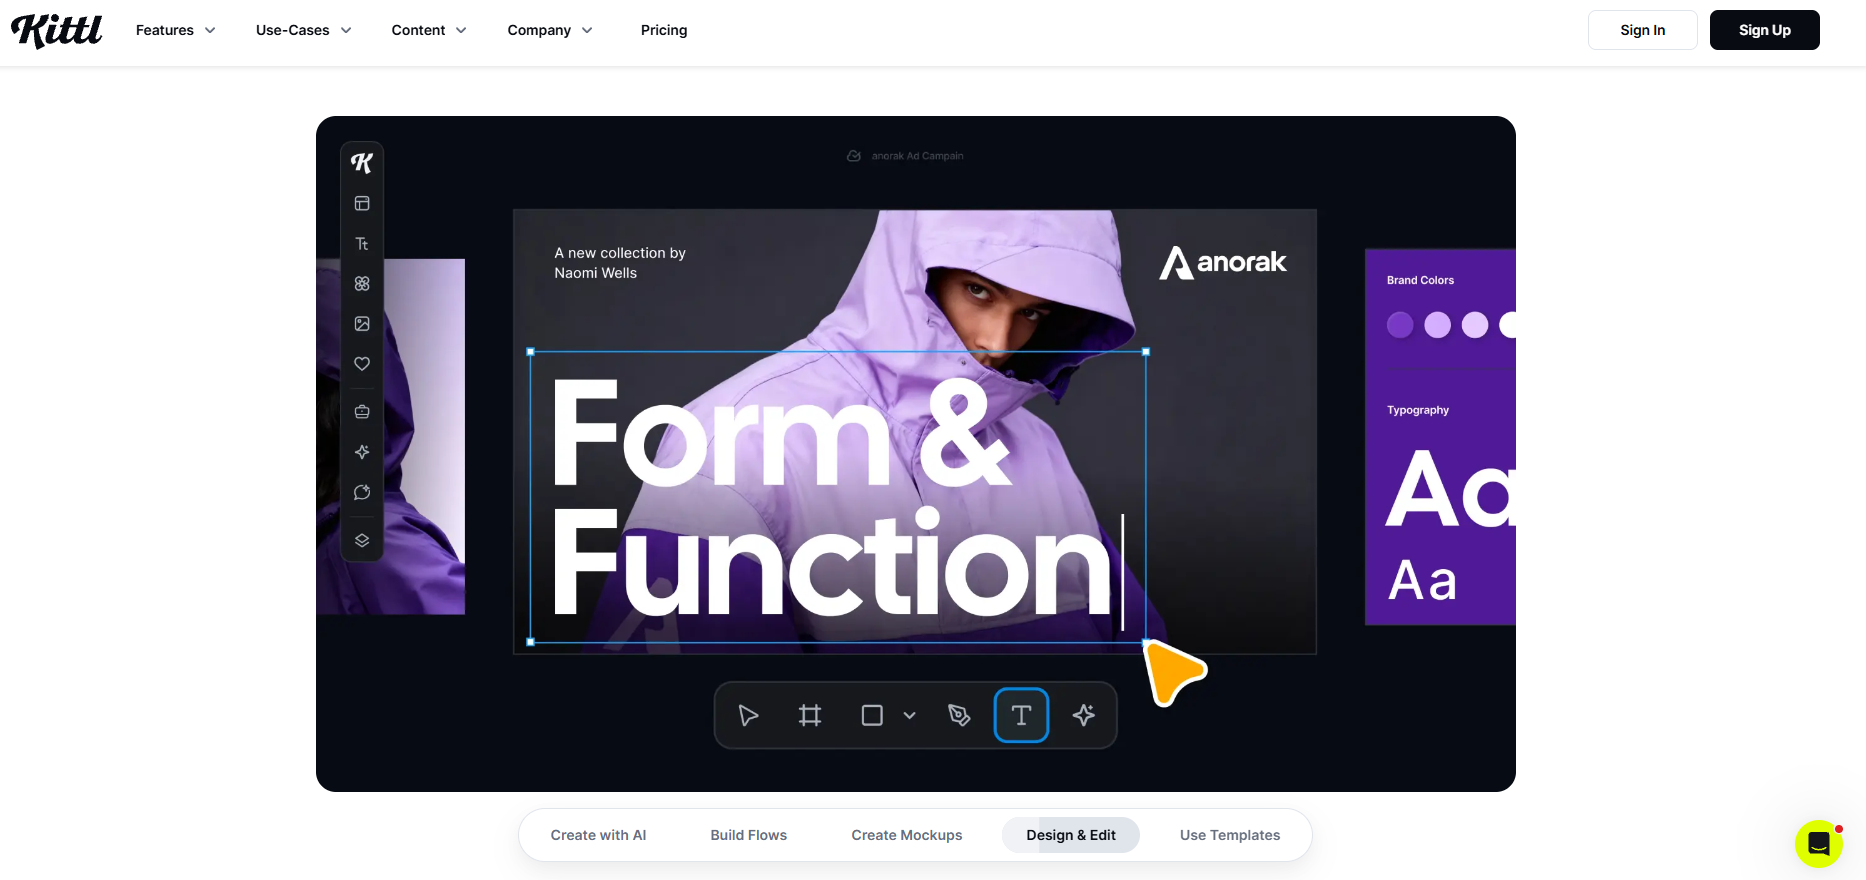Expand the Features menu
1866x880 pixels.
click(x=176, y=30)
